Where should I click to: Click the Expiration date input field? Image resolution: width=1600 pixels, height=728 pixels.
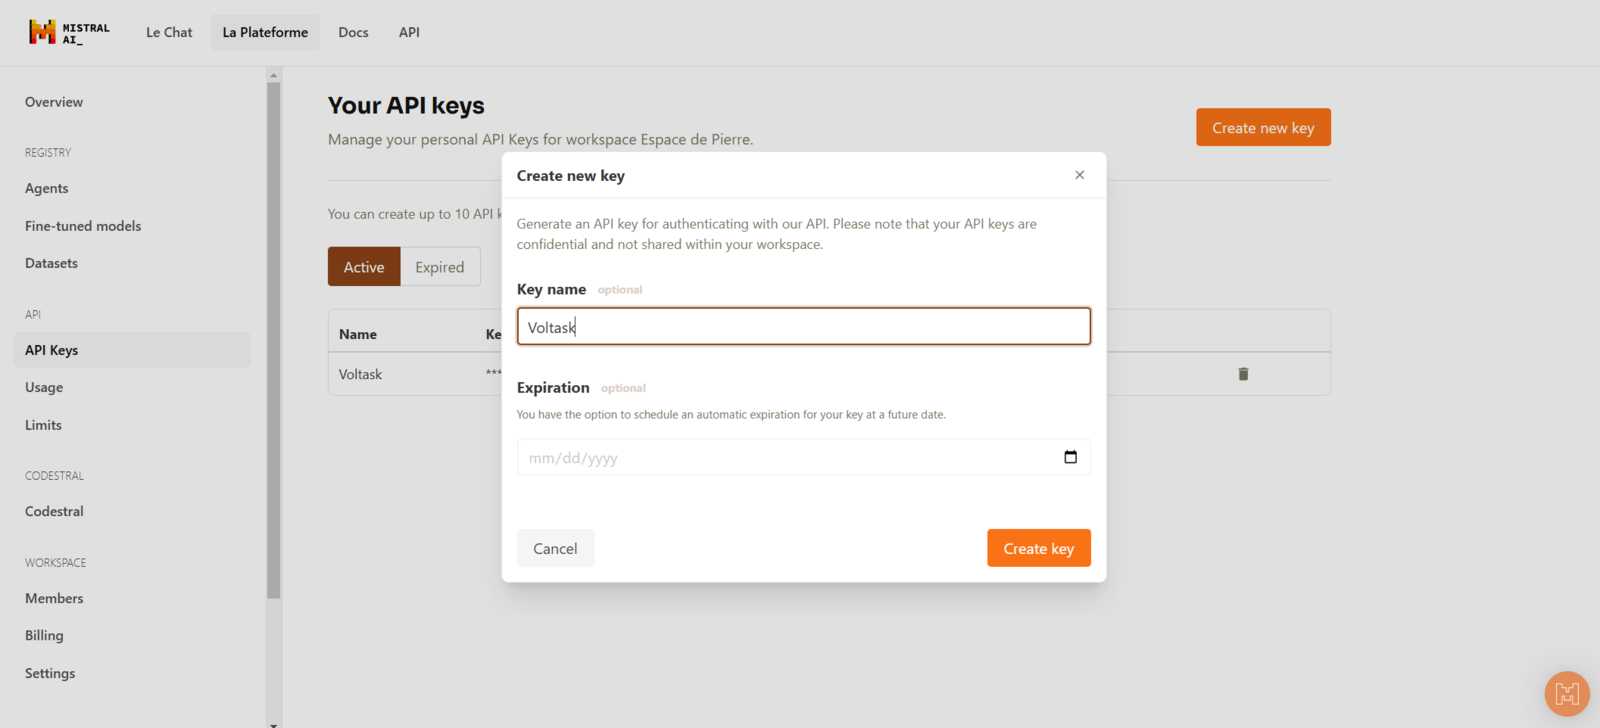[x=804, y=457]
